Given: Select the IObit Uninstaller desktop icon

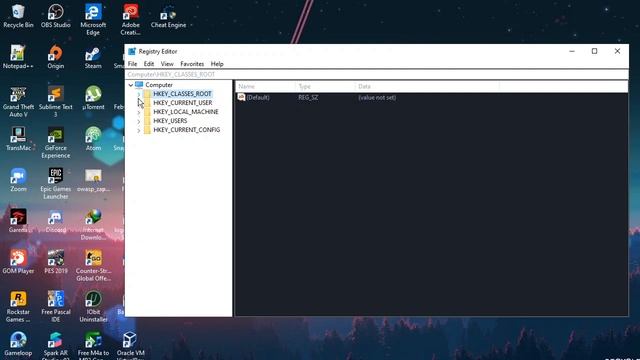Looking at the screenshot, I should coord(93,307).
